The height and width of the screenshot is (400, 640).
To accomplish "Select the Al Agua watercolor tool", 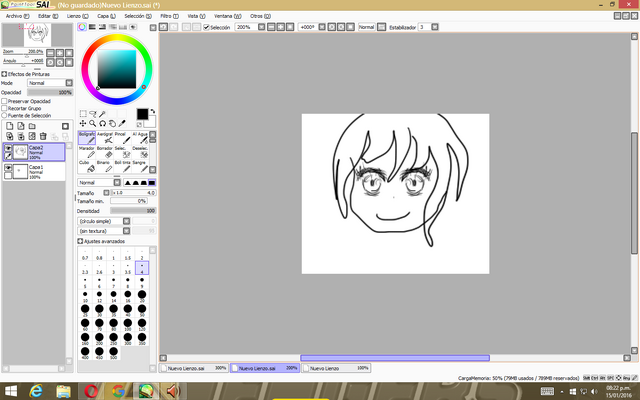I will pyautogui.click(x=140, y=138).
